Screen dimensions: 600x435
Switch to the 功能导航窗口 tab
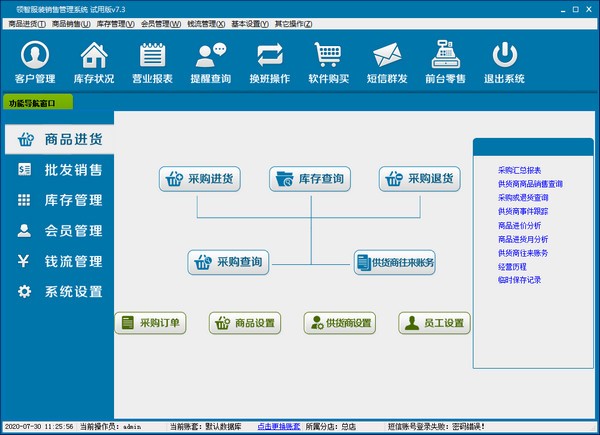pyautogui.click(x=36, y=102)
